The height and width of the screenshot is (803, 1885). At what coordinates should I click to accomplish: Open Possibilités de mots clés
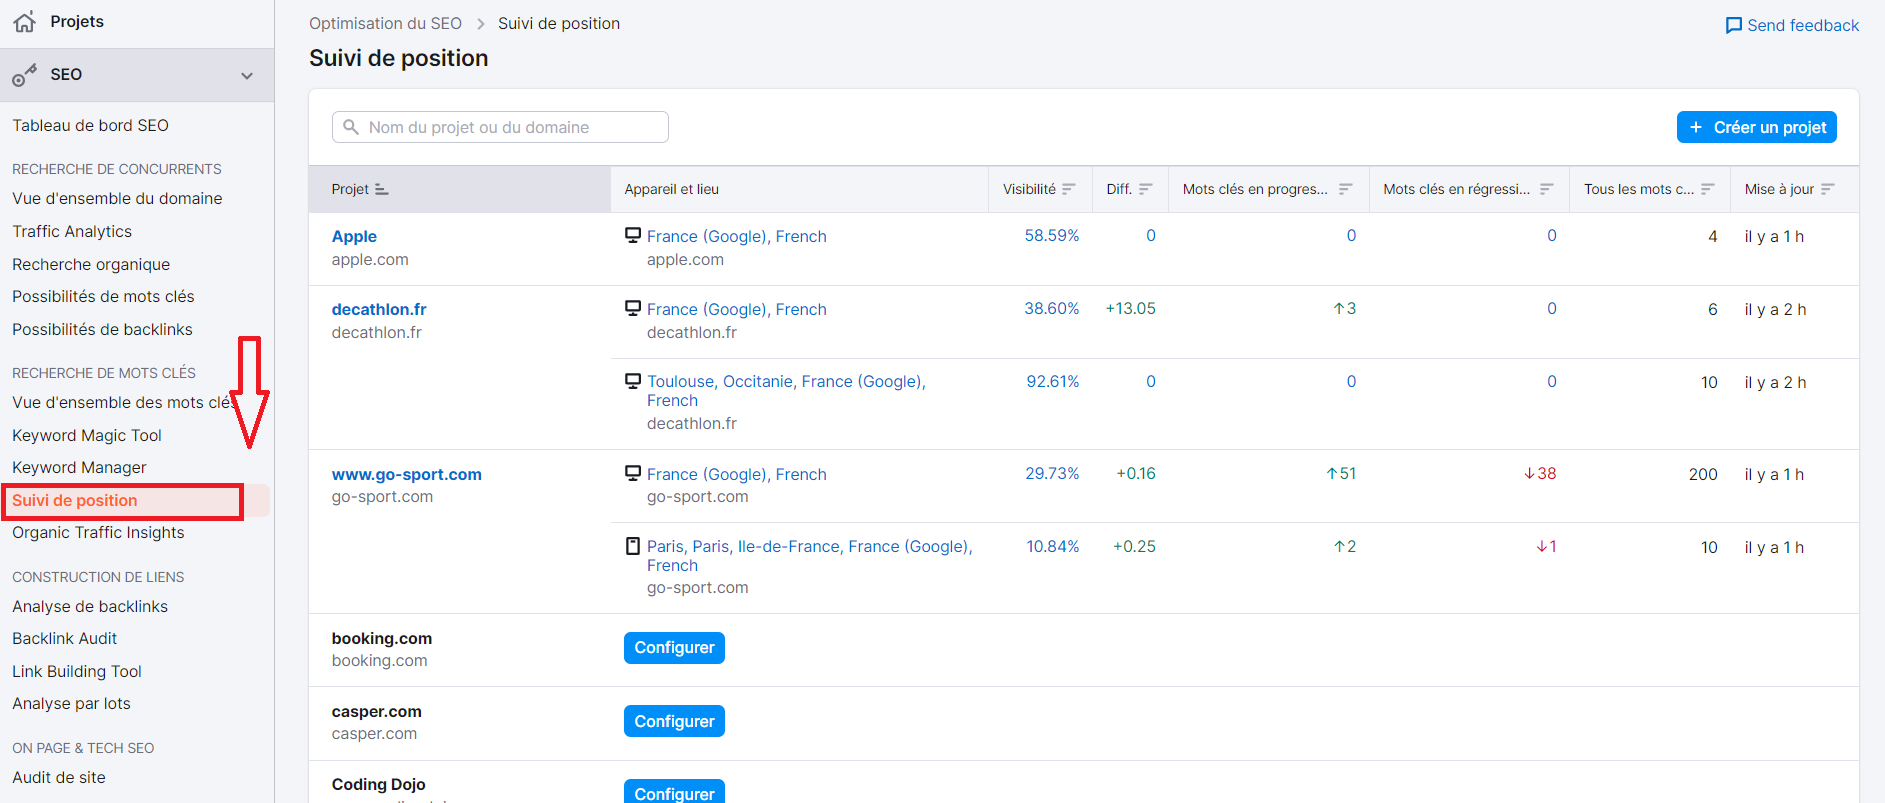pyautogui.click(x=103, y=296)
